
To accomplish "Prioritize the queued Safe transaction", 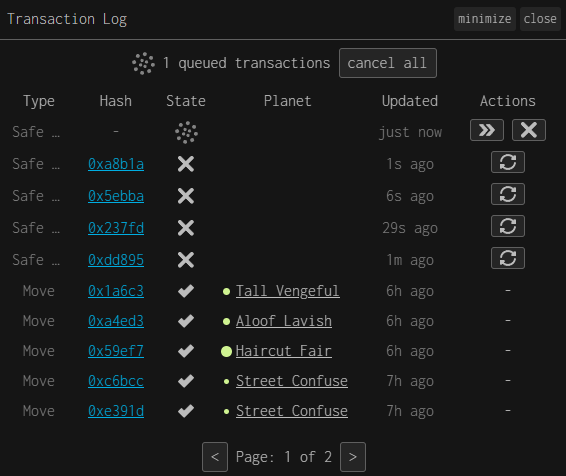I will (x=487, y=130).
